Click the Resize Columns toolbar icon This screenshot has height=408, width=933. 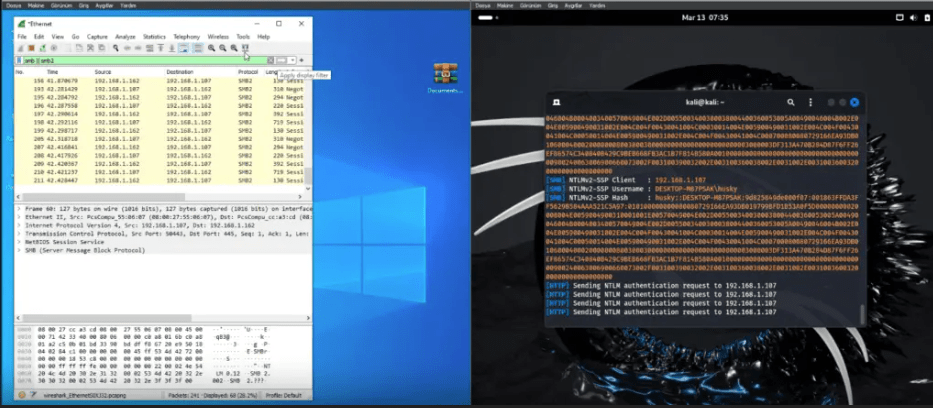click(245, 47)
